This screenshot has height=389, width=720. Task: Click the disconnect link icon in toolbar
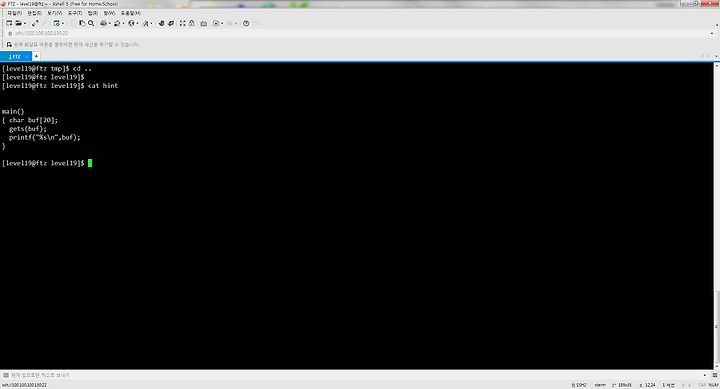(35, 23)
